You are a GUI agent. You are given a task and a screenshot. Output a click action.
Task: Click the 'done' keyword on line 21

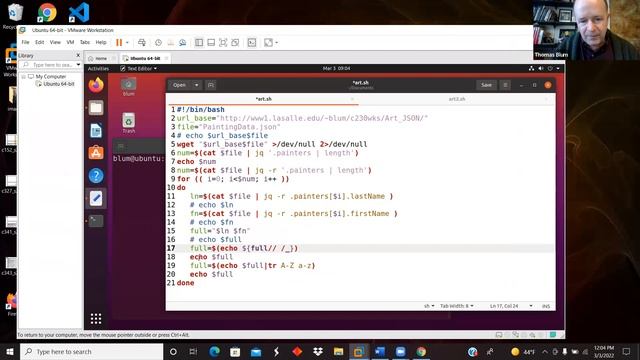(186, 283)
